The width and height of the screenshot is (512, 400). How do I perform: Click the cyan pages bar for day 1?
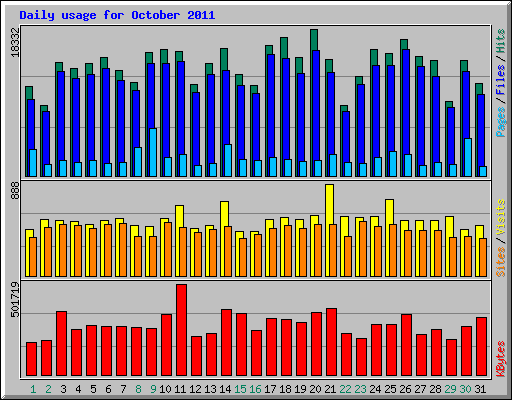coord(33,163)
